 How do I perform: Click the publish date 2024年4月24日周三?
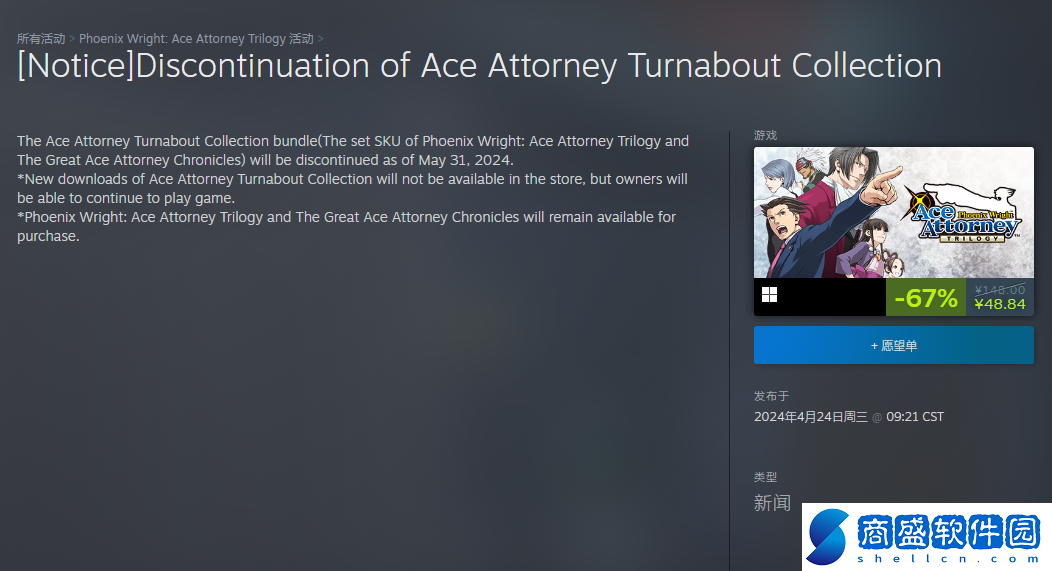[810, 417]
